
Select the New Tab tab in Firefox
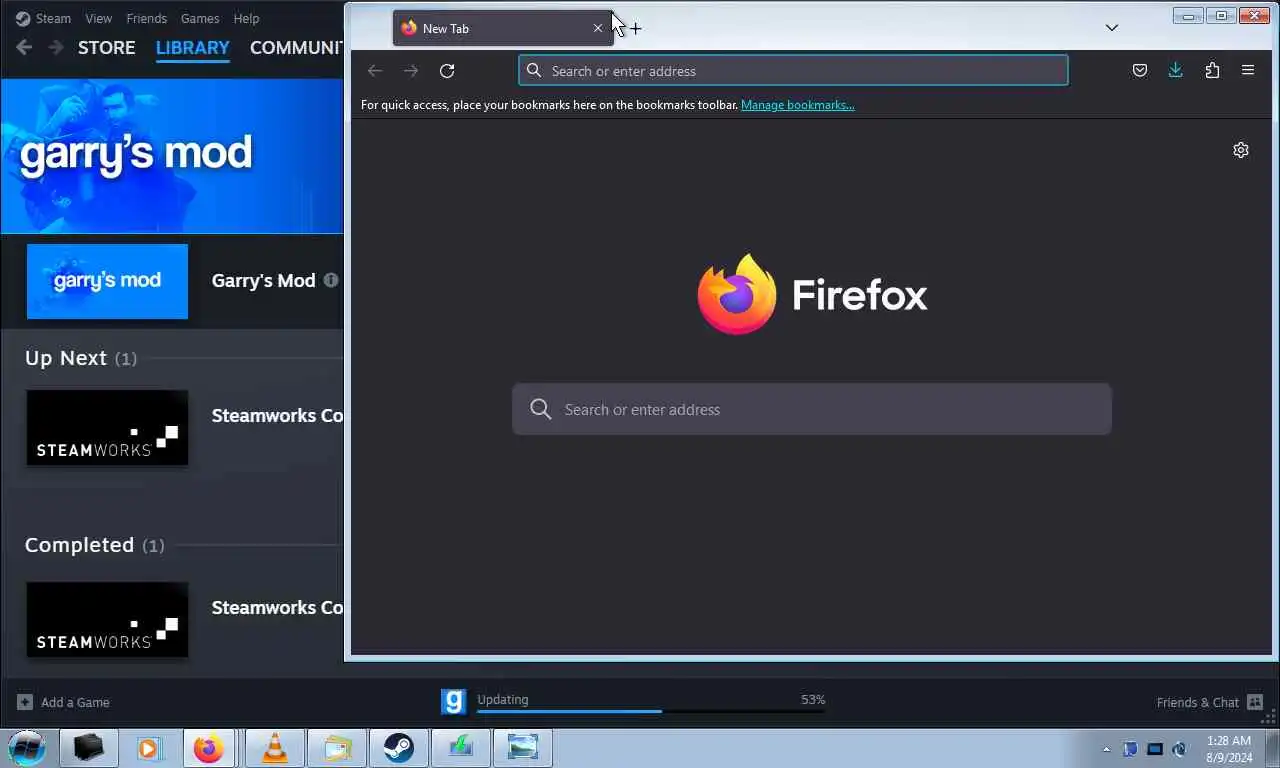click(x=503, y=28)
